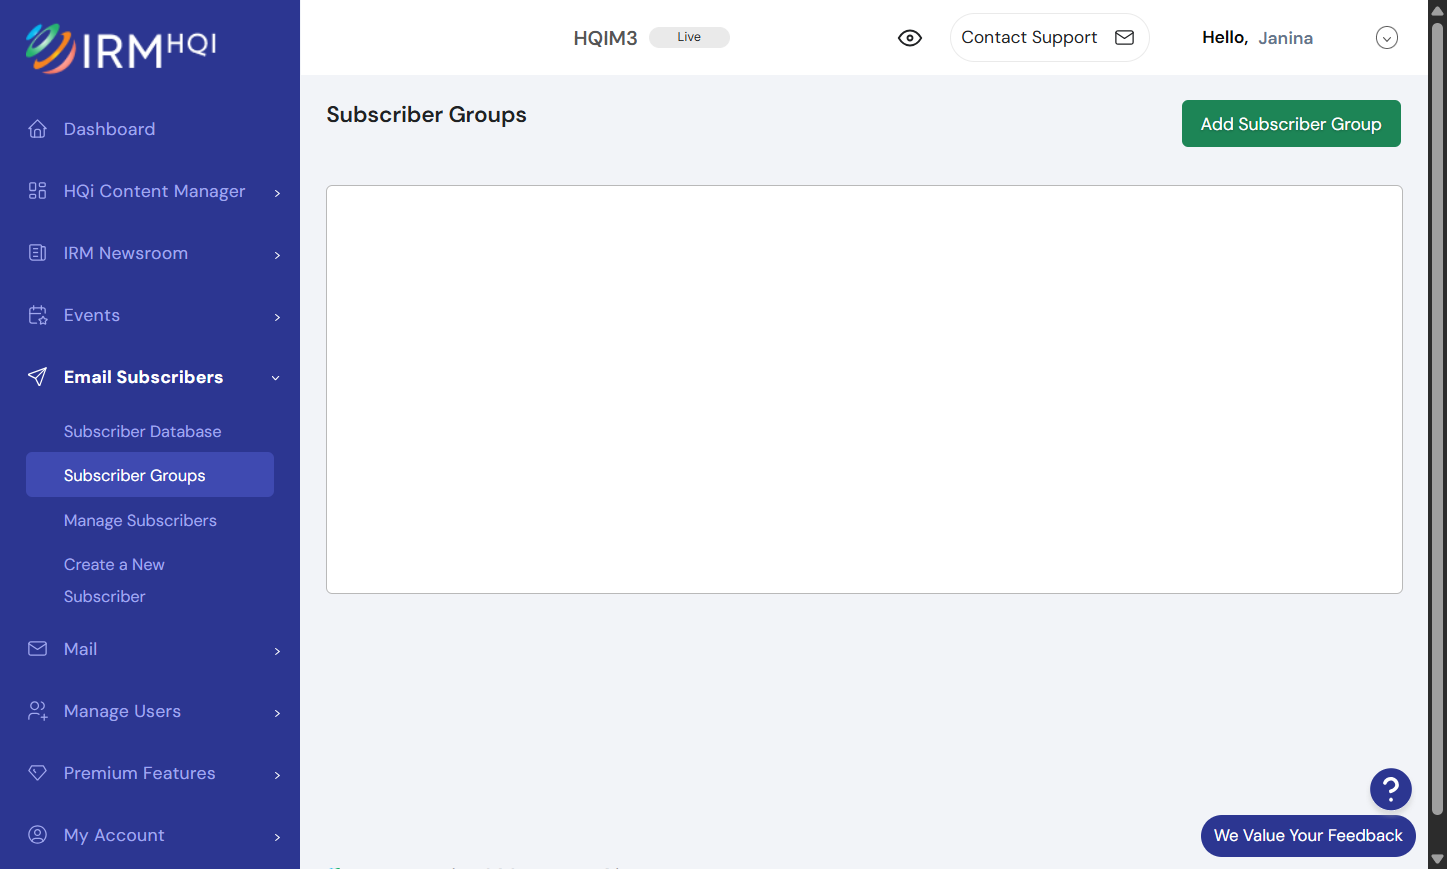Select Subscriber Groups menu item
The height and width of the screenshot is (869, 1447).
pos(150,475)
